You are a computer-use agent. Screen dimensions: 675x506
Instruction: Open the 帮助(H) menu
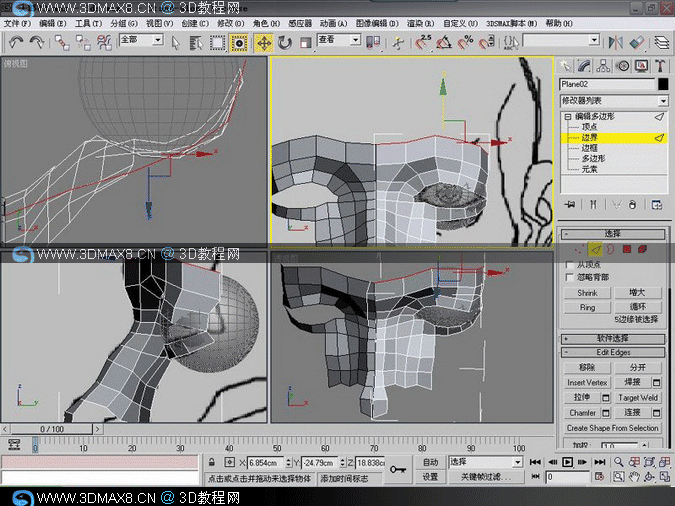559,23
